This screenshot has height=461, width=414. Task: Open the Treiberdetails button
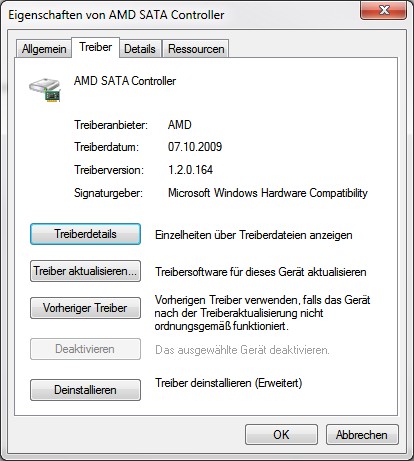pos(85,234)
